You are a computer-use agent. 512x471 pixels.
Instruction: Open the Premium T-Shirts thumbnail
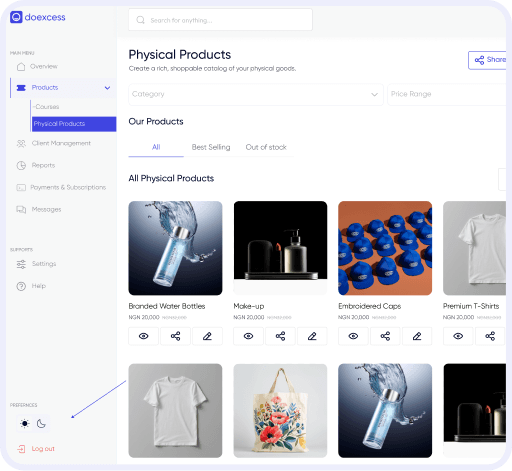pyautogui.click(x=474, y=248)
